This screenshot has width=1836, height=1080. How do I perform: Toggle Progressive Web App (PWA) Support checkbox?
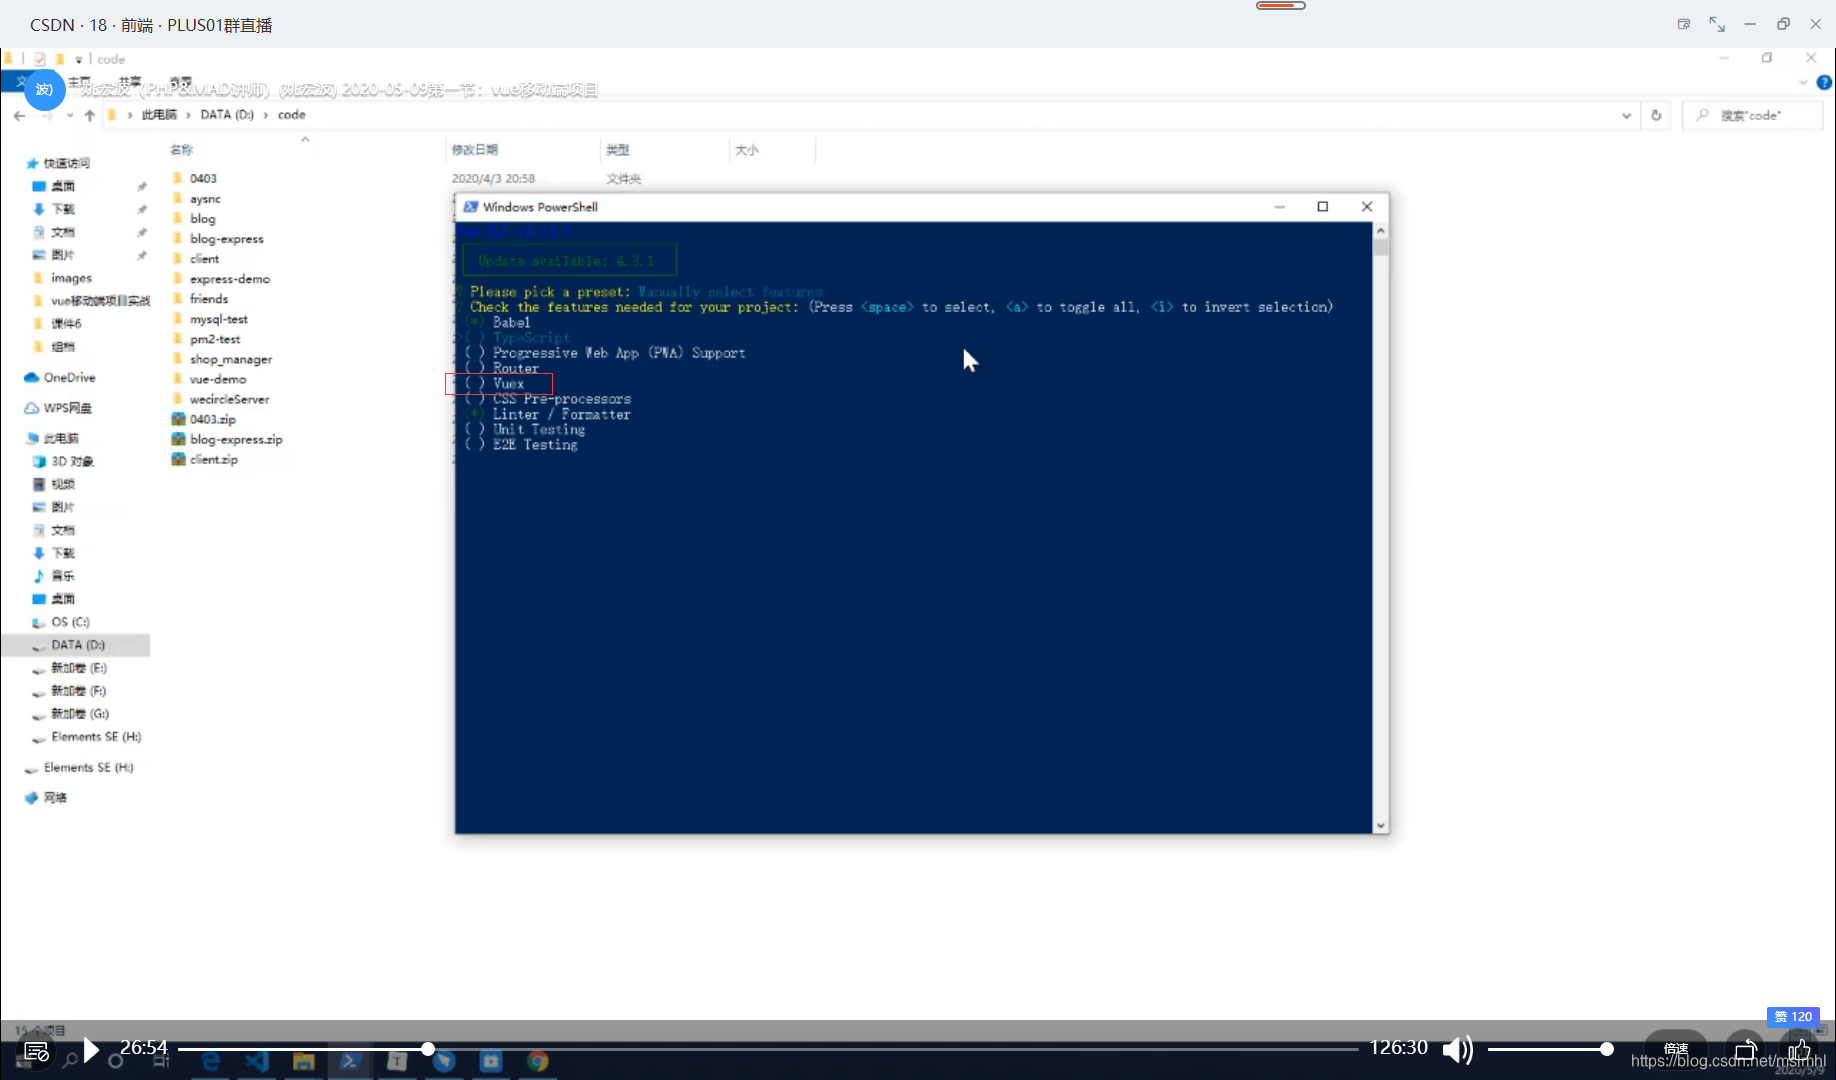pyautogui.click(x=475, y=353)
